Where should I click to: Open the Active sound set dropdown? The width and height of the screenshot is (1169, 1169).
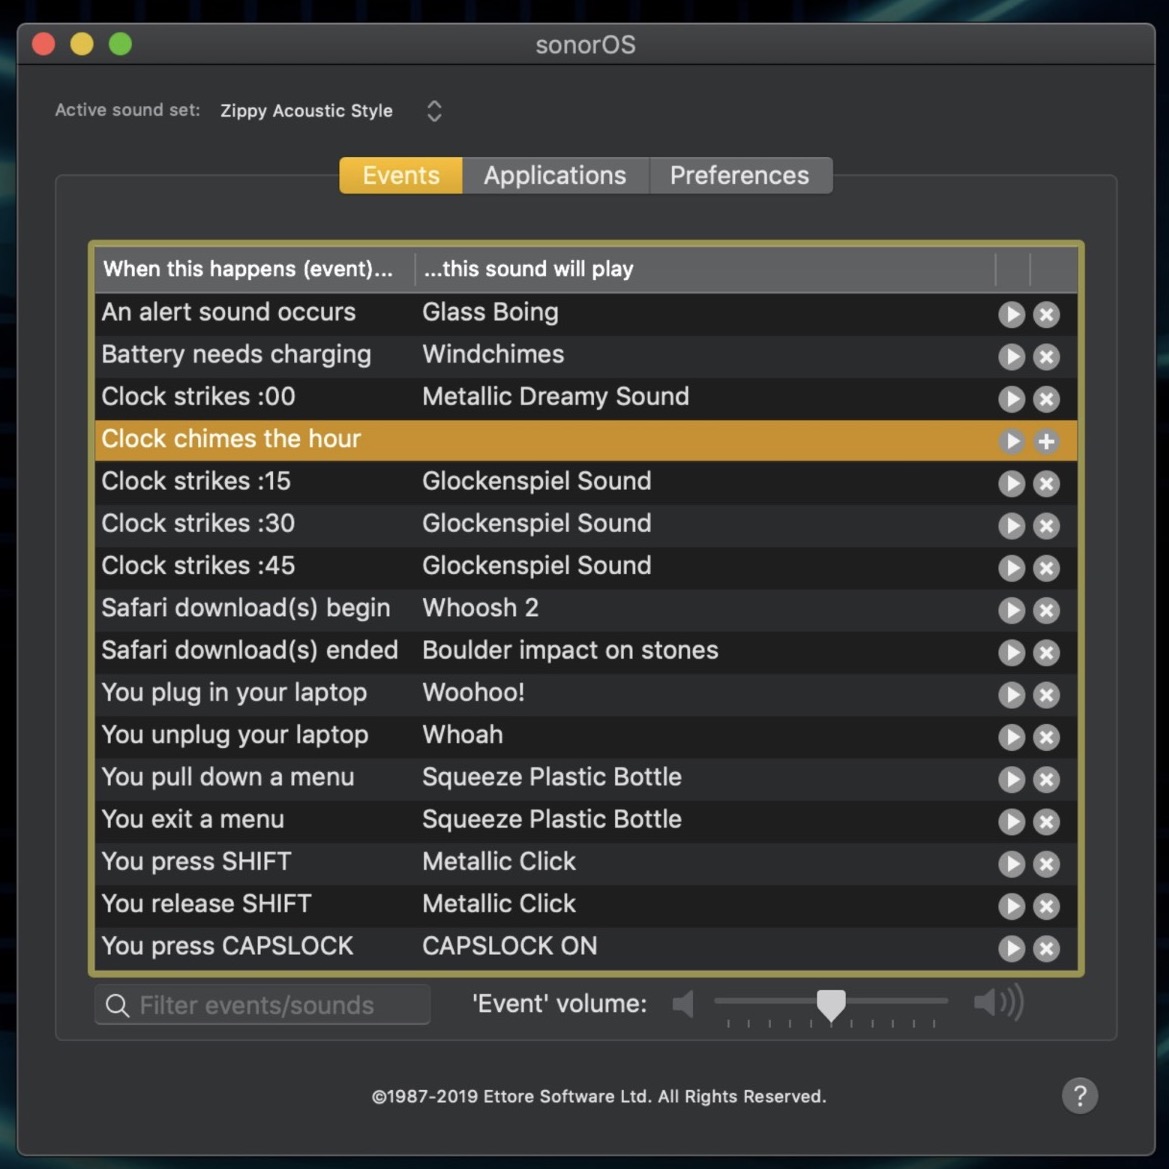[x=433, y=111]
